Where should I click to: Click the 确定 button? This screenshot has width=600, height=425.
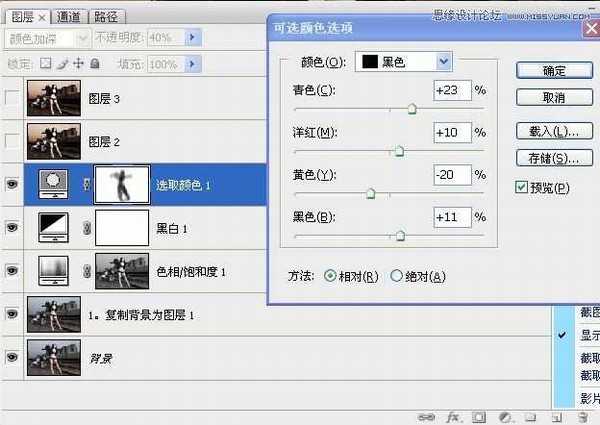point(554,71)
